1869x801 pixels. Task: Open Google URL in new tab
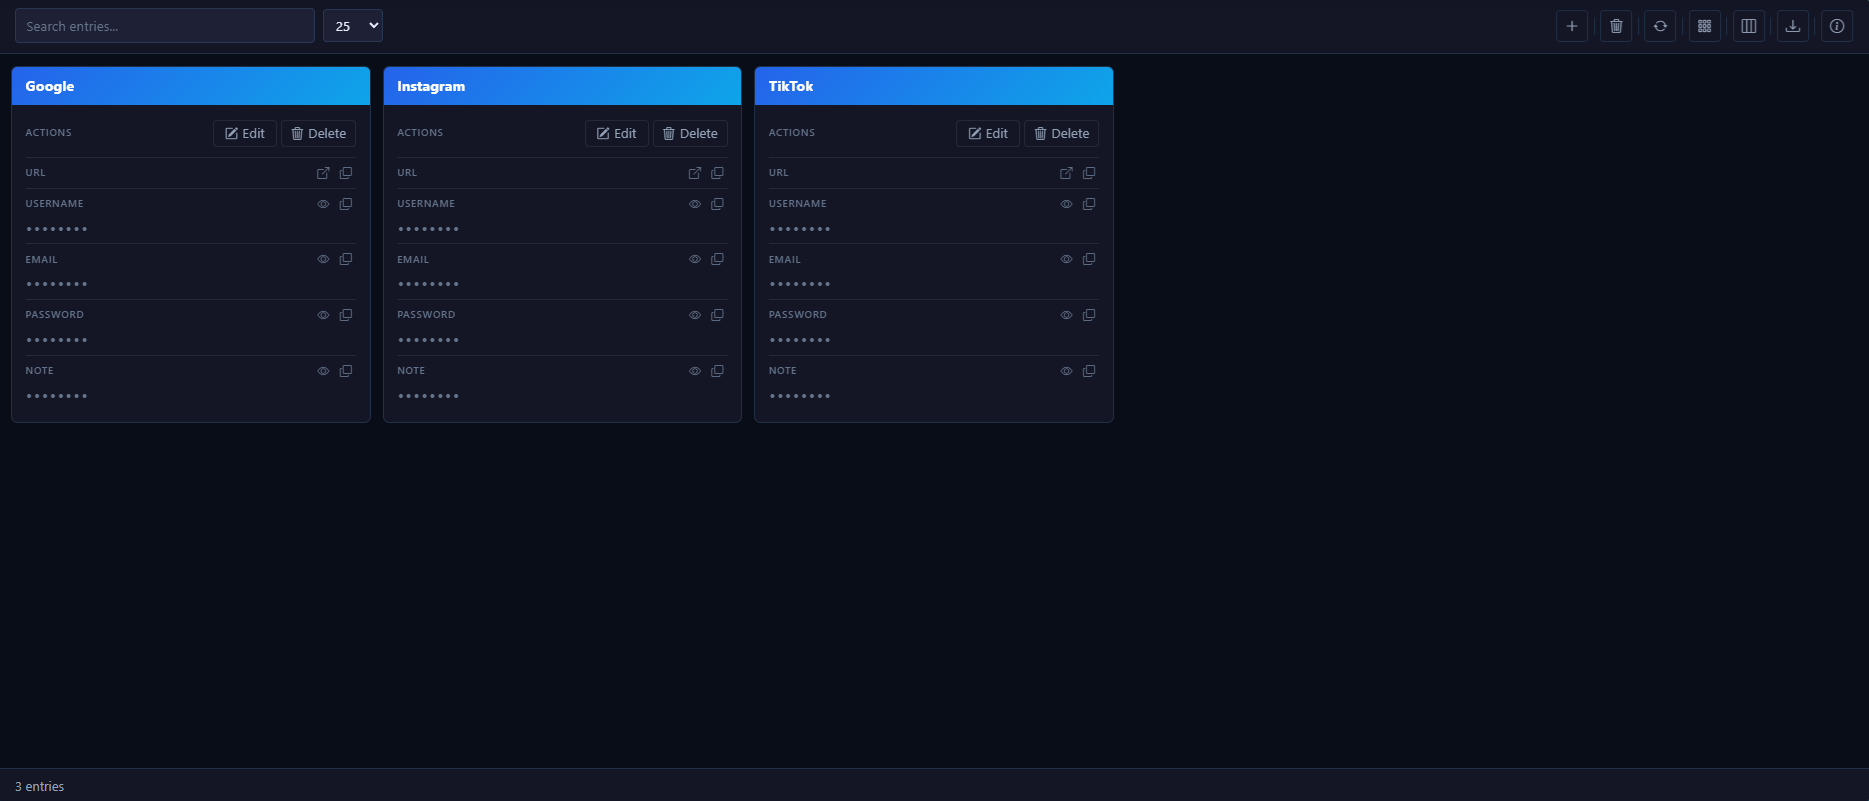[323, 173]
